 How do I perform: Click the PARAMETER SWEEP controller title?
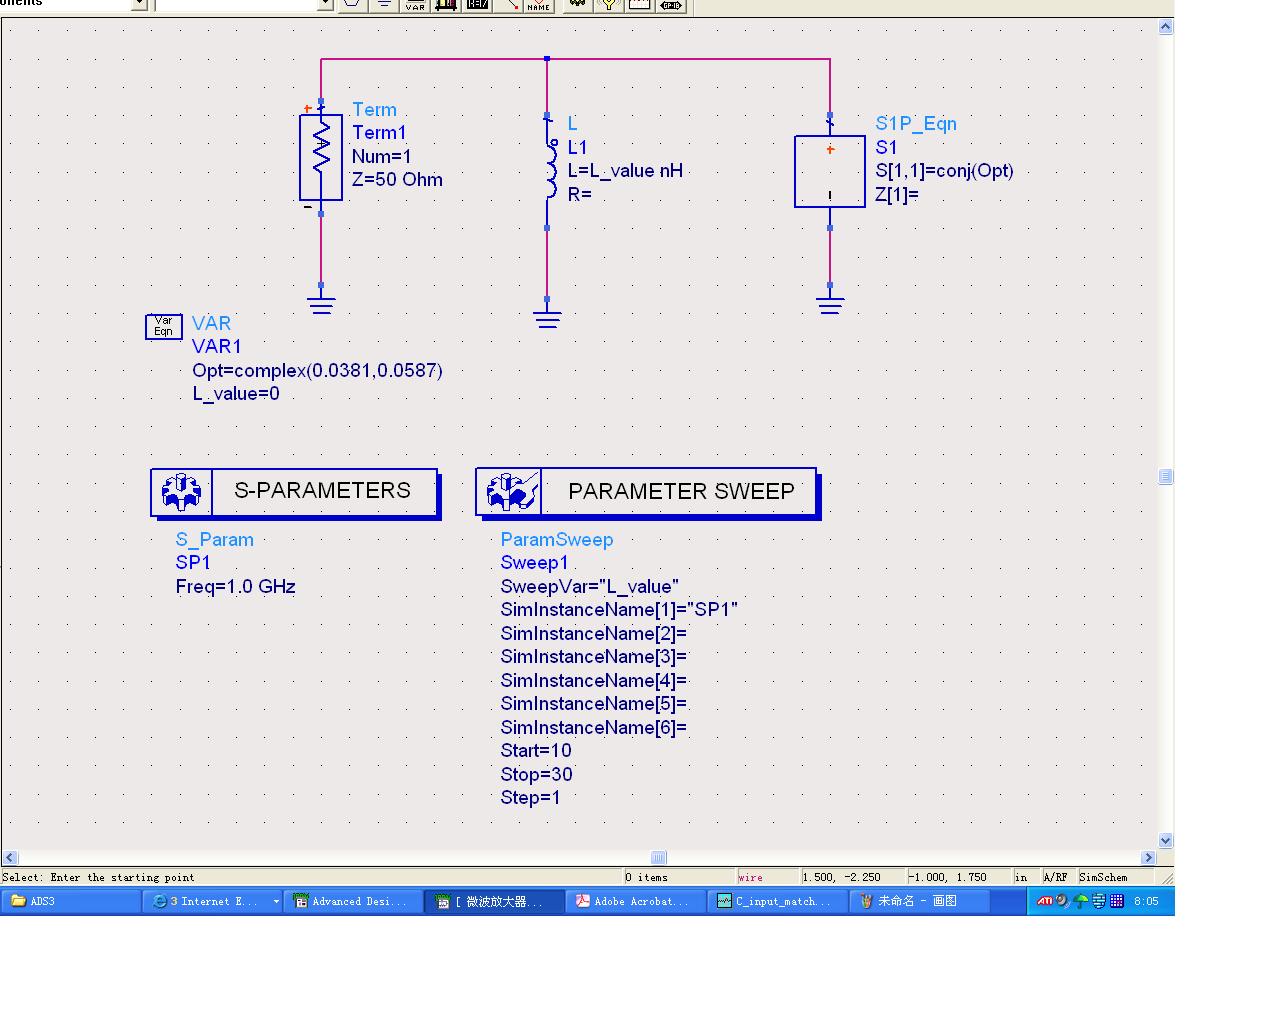(681, 492)
